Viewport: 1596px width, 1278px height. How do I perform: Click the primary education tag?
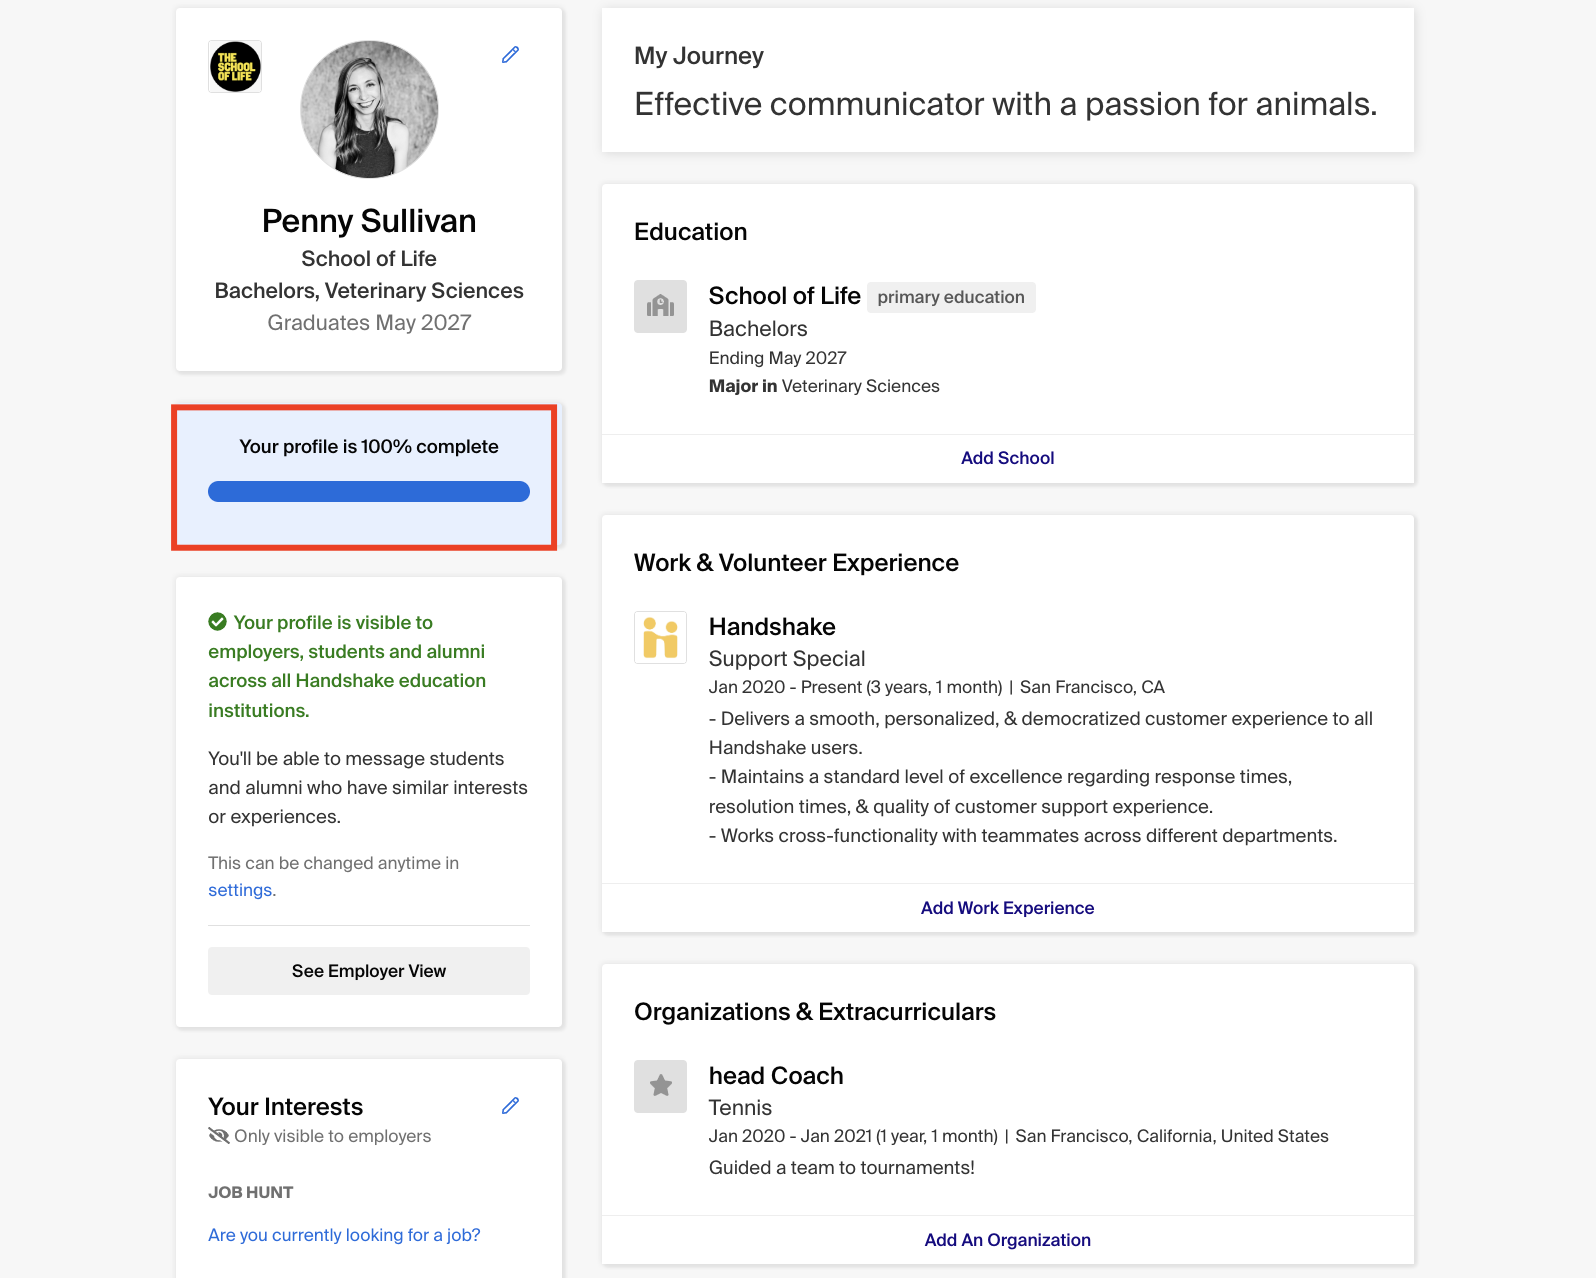(x=951, y=297)
